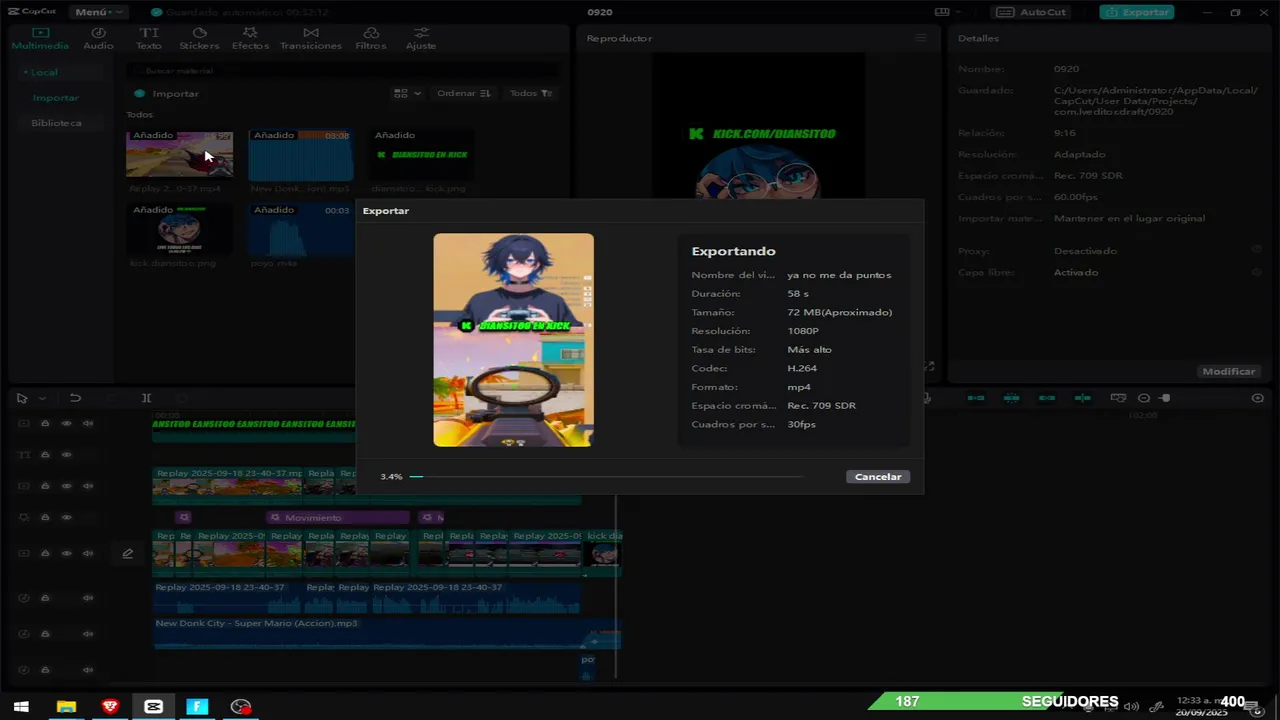This screenshot has height=720, width=1280.
Task: Open the Efectos tab
Action: point(250,39)
